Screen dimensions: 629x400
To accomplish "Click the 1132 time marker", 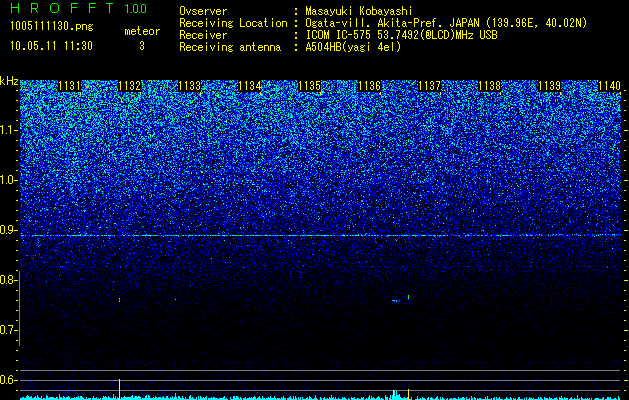I will 130,86.
